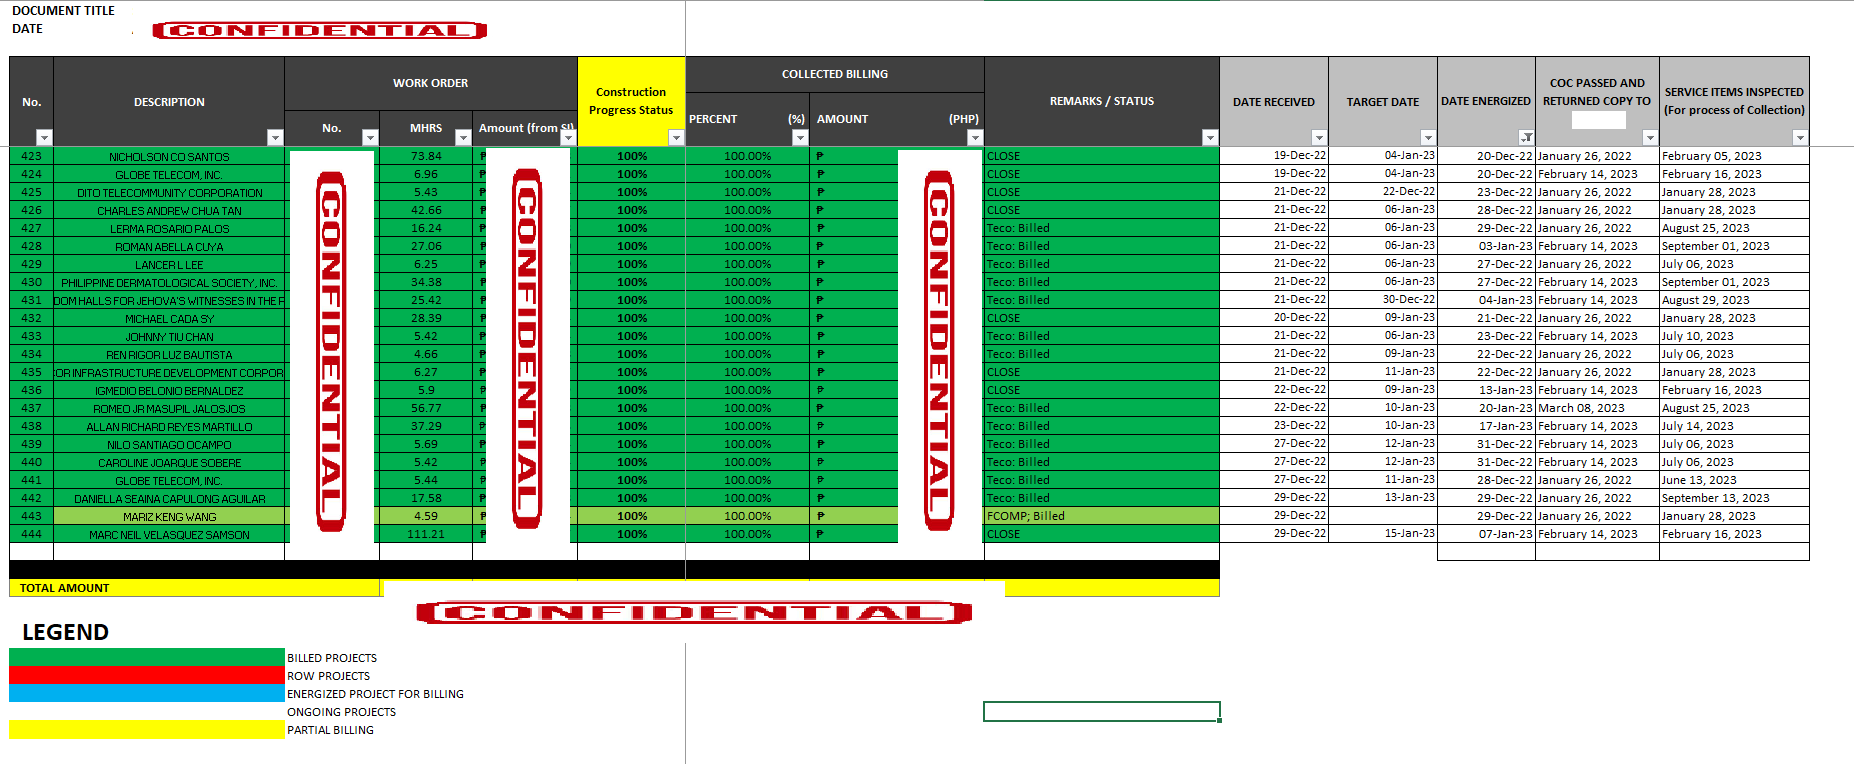Open the AMOUNT (PHP) filter dropdown
The height and width of the screenshot is (764, 1854).
tap(975, 137)
